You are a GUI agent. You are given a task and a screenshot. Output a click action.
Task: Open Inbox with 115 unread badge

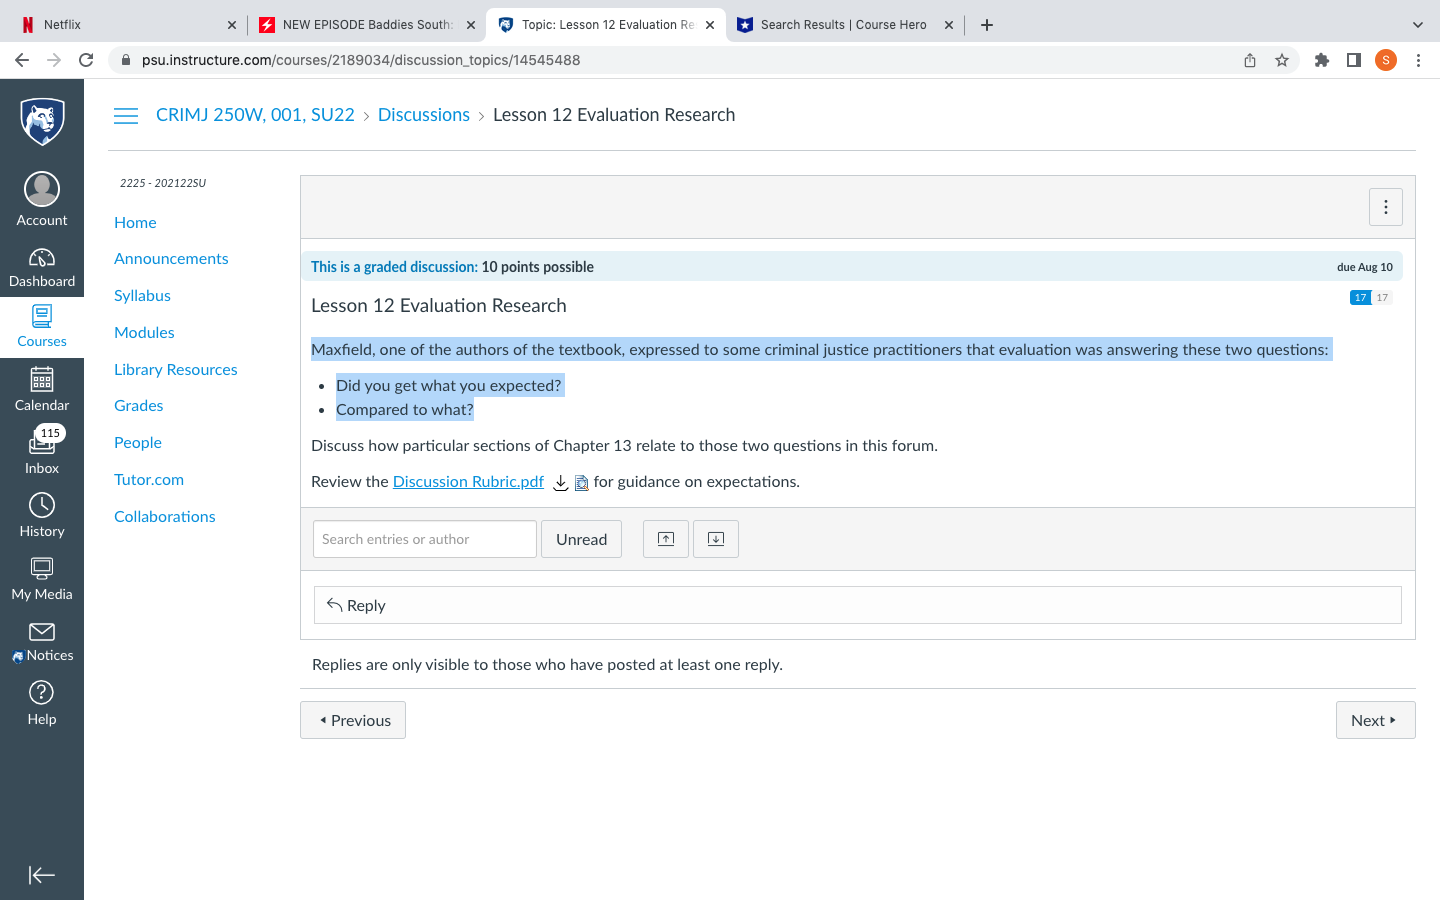(x=42, y=452)
